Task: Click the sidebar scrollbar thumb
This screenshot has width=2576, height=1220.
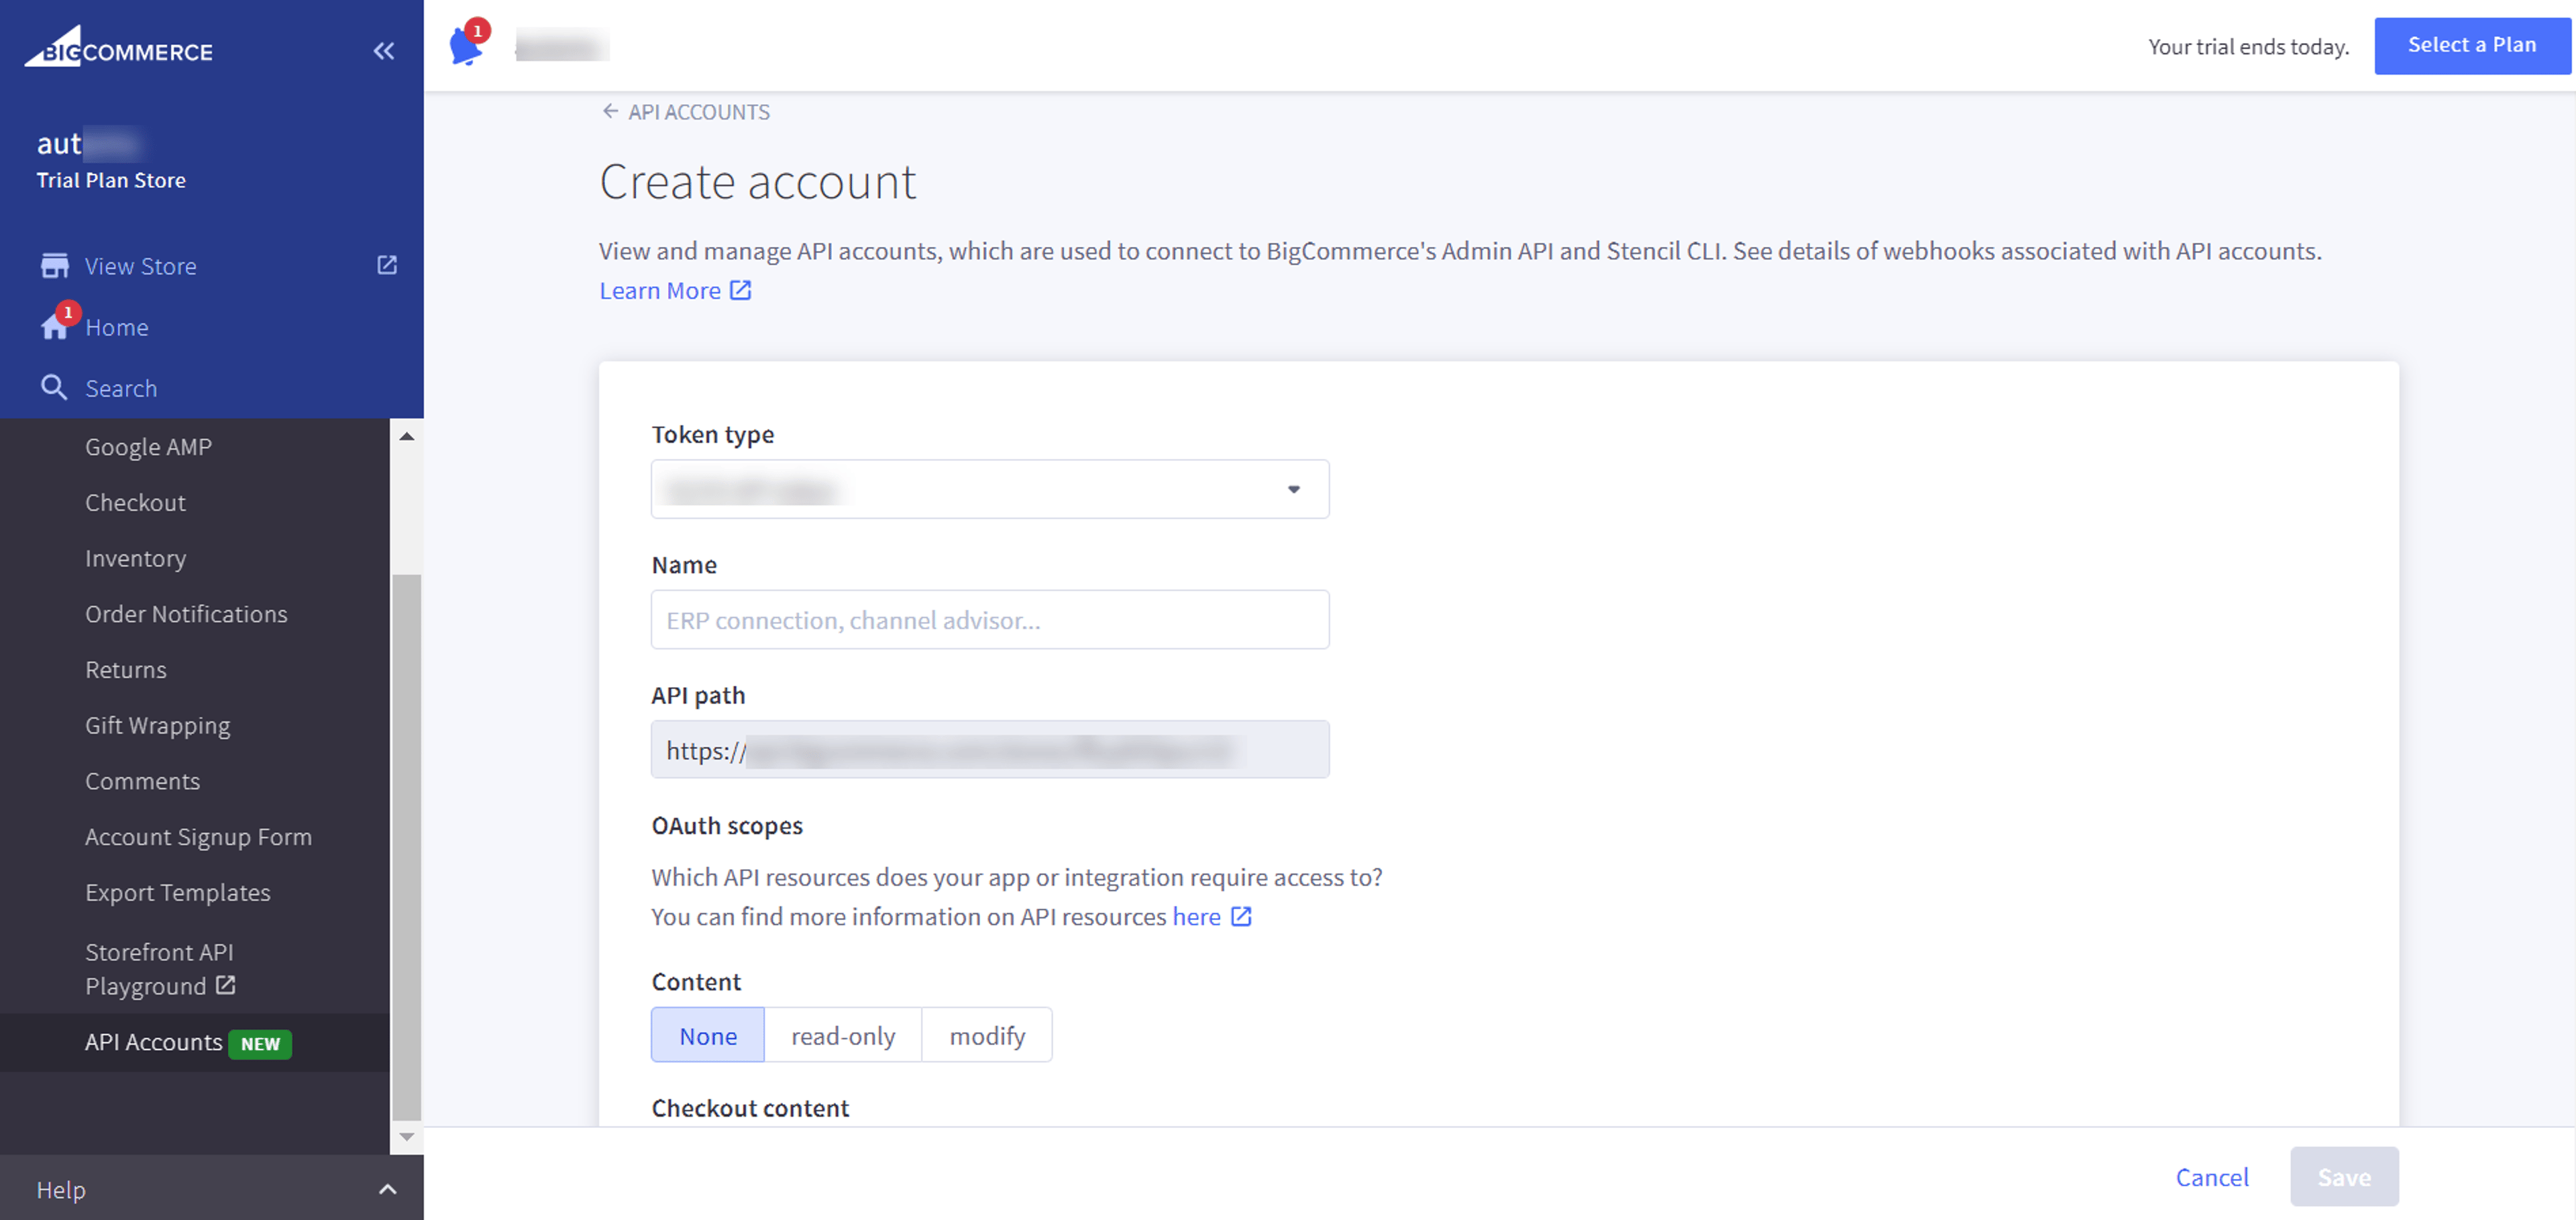Action: pos(407,846)
